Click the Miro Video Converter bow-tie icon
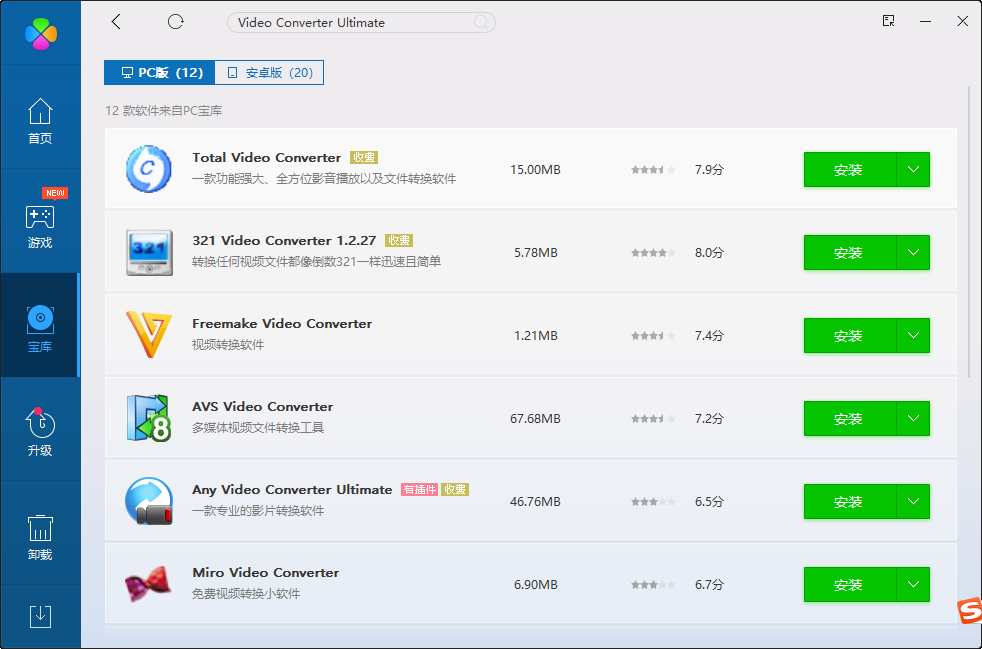The height and width of the screenshot is (649, 982). tap(148, 584)
